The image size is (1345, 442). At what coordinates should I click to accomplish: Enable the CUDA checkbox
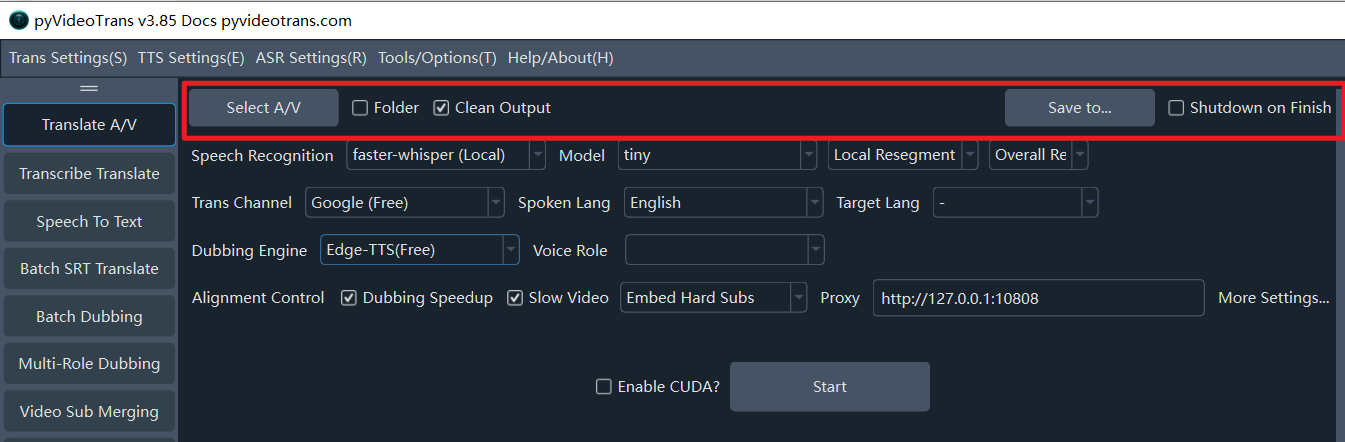603,387
